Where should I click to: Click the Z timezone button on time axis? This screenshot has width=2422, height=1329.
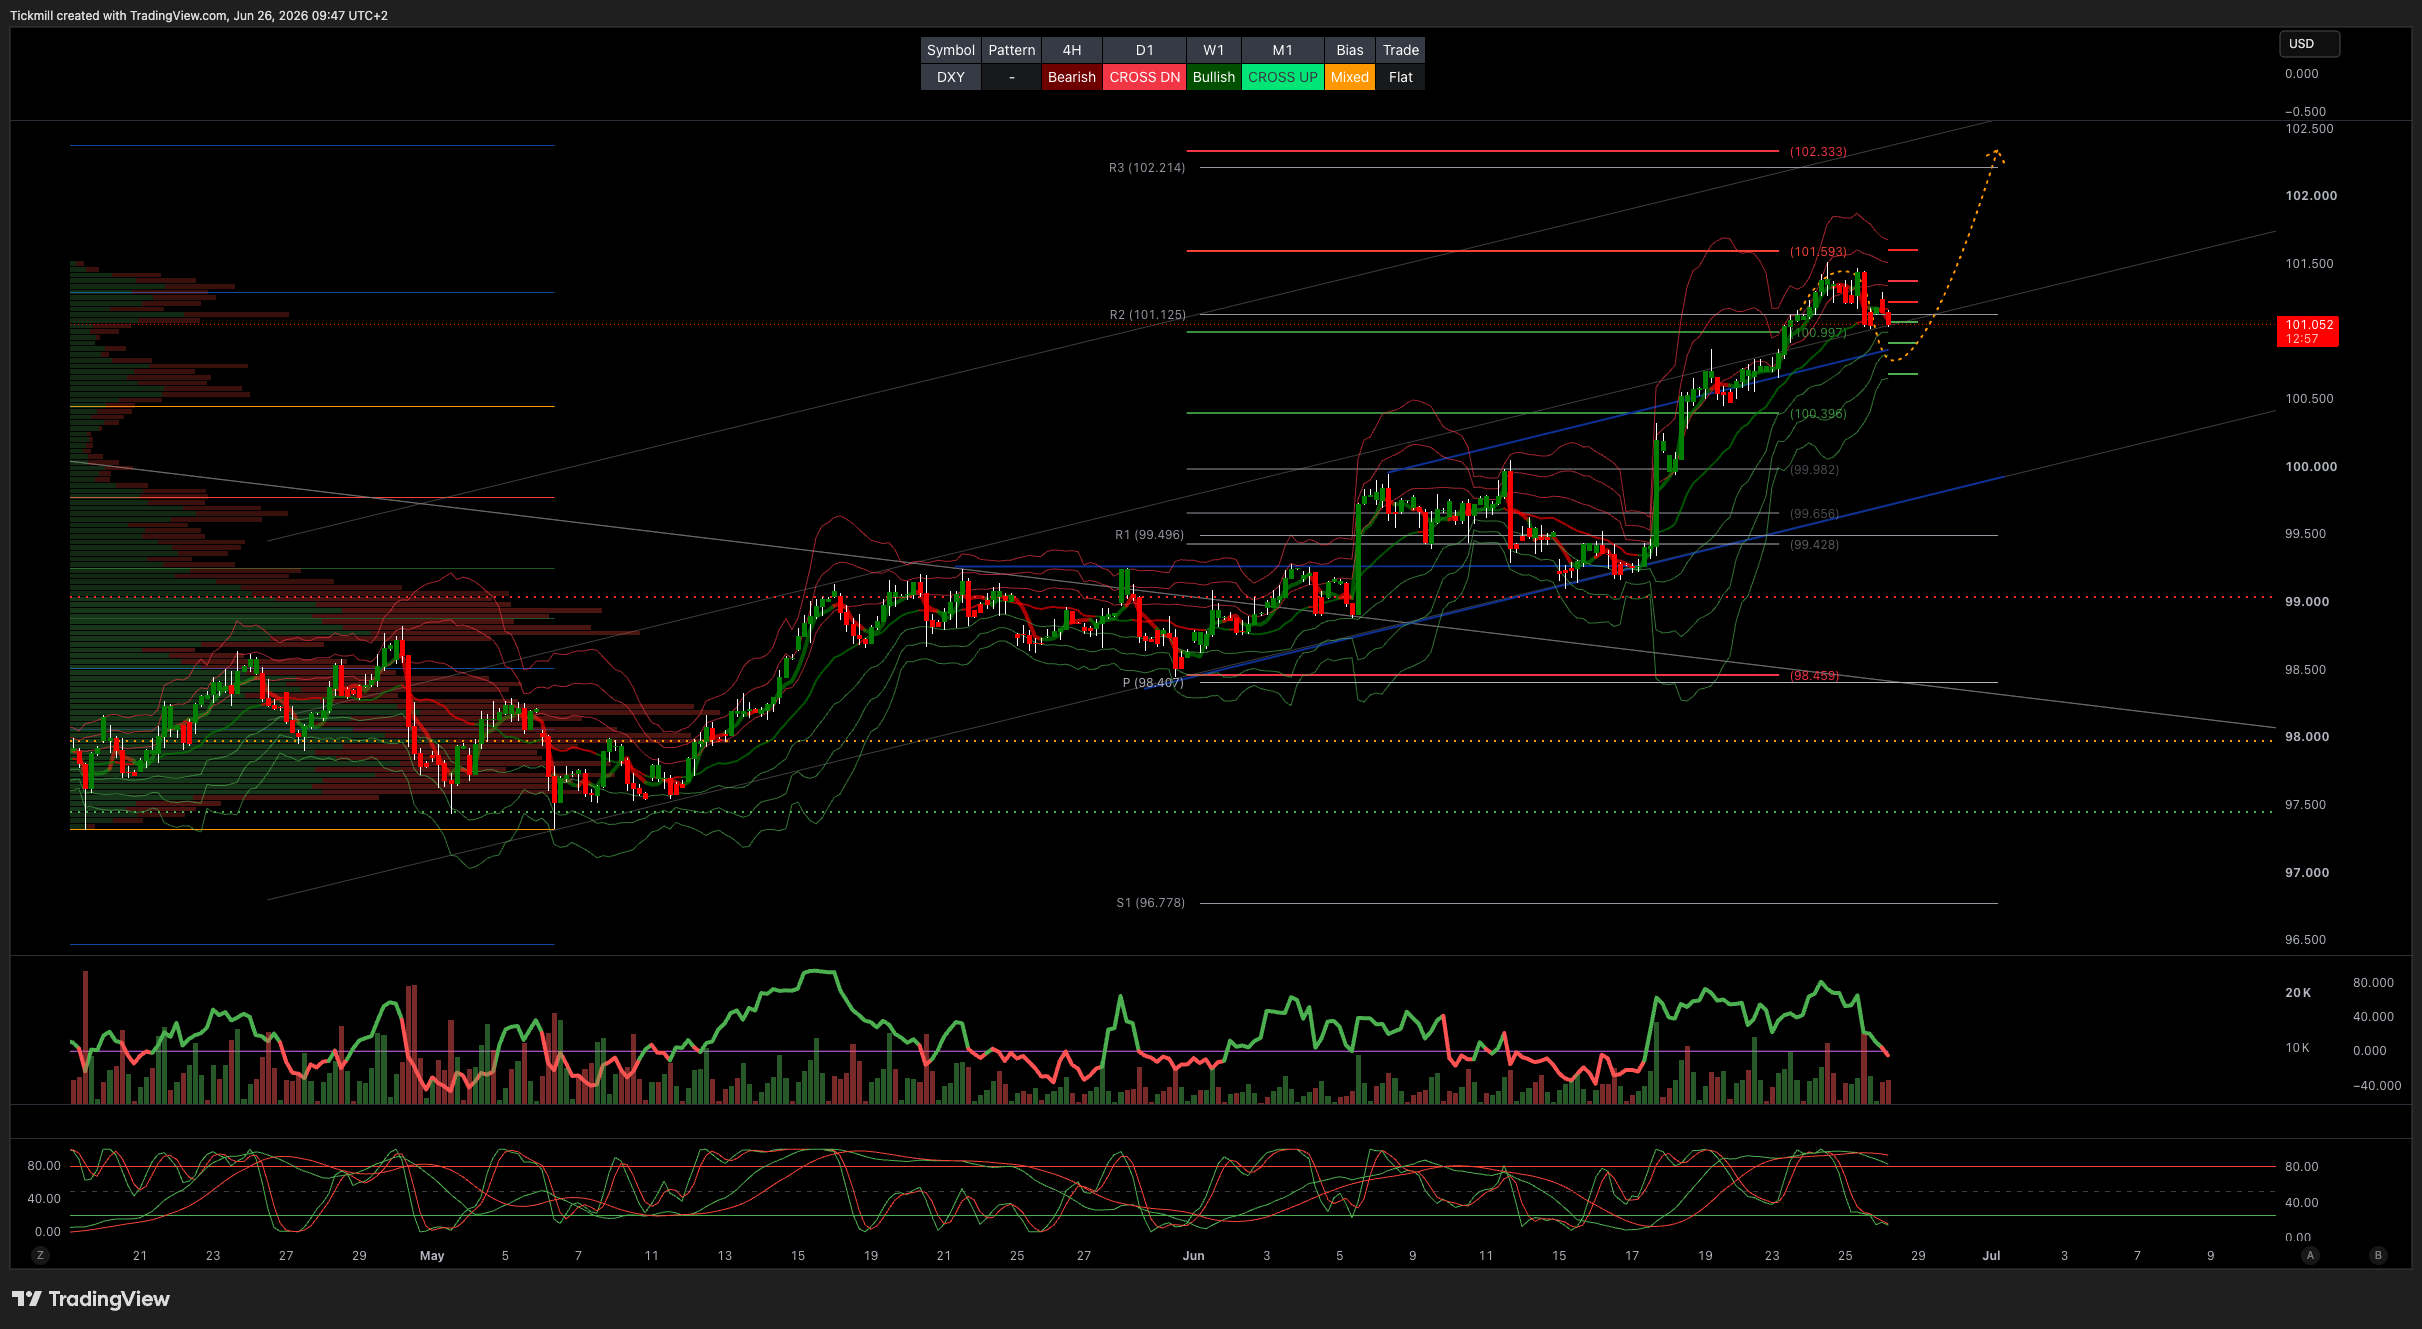click(40, 1255)
